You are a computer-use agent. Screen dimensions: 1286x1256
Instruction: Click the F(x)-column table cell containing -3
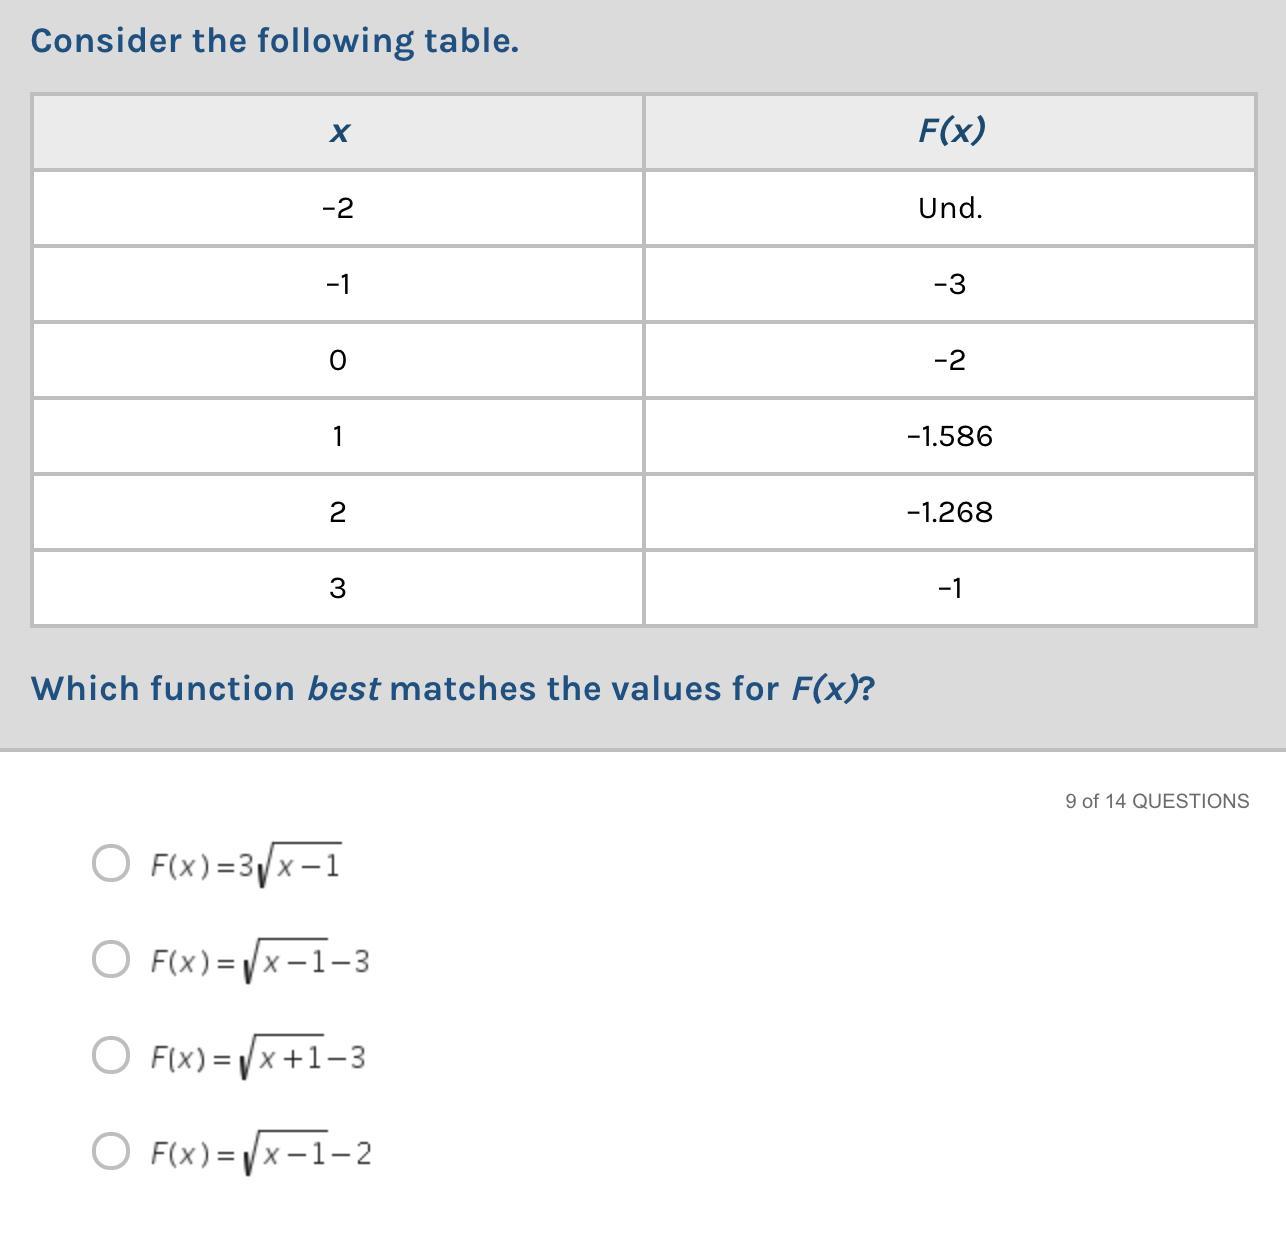tap(950, 284)
